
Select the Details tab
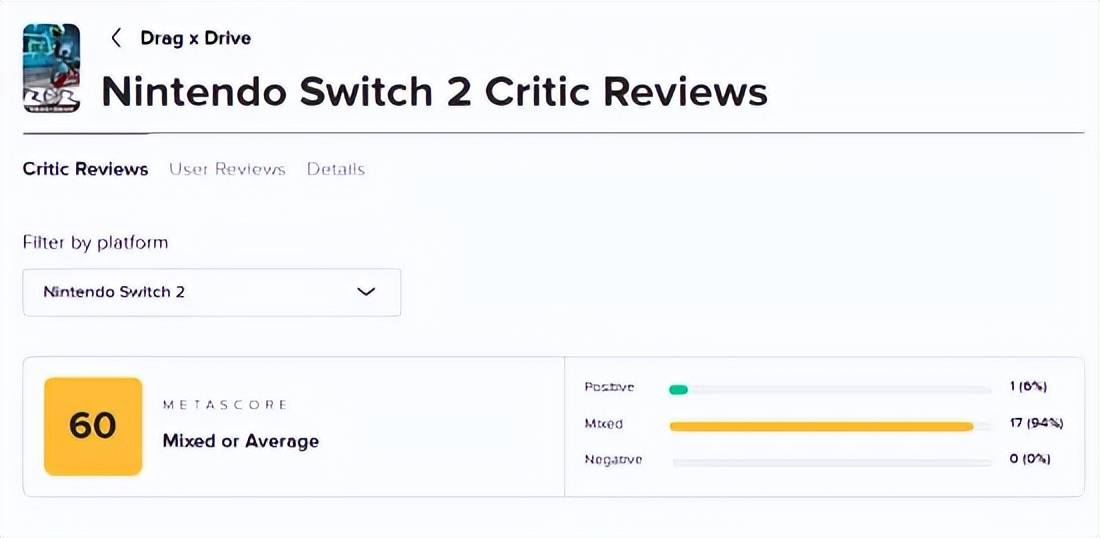pyautogui.click(x=336, y=169)
